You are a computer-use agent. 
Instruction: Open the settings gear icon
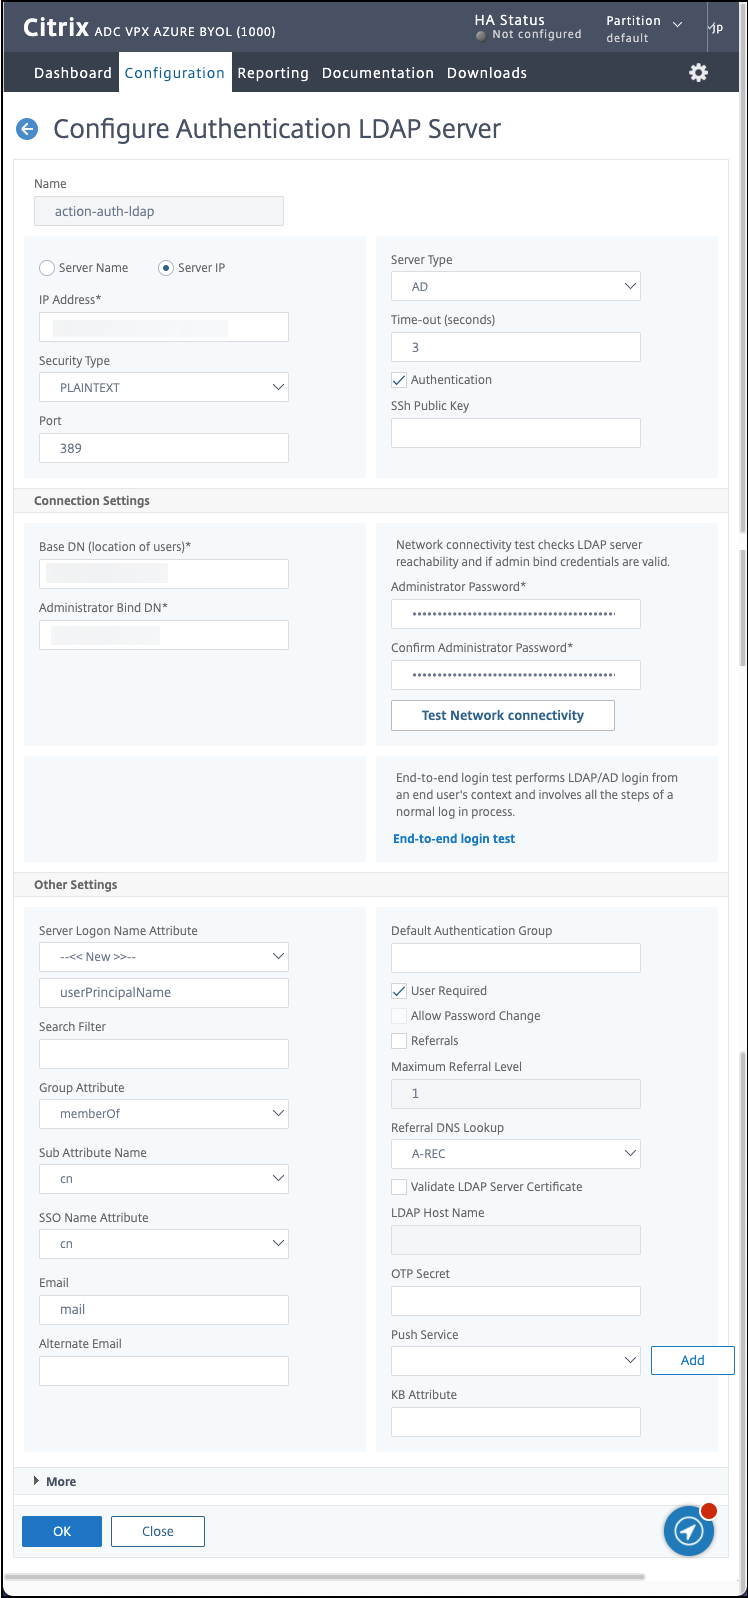tap(698, 72)
